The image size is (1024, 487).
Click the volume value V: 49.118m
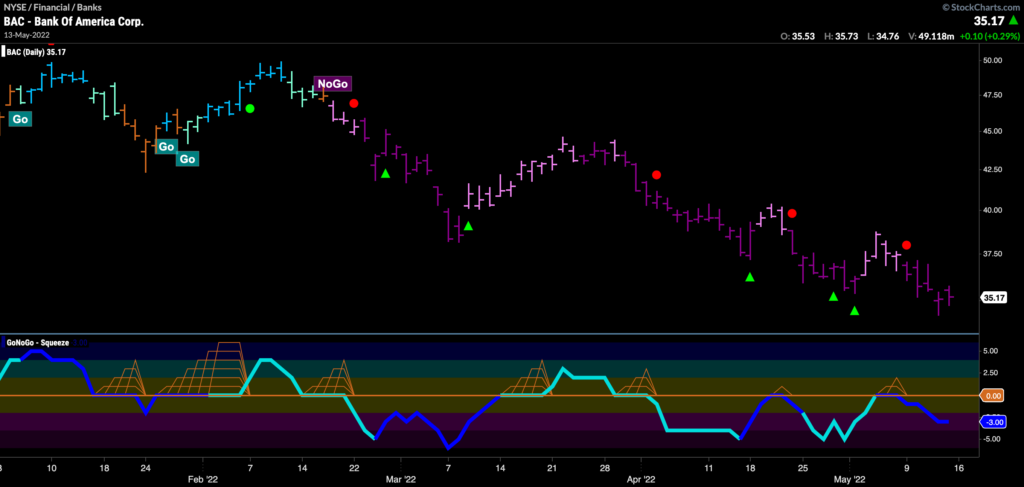pyautogui.click(x=933, y=37)
